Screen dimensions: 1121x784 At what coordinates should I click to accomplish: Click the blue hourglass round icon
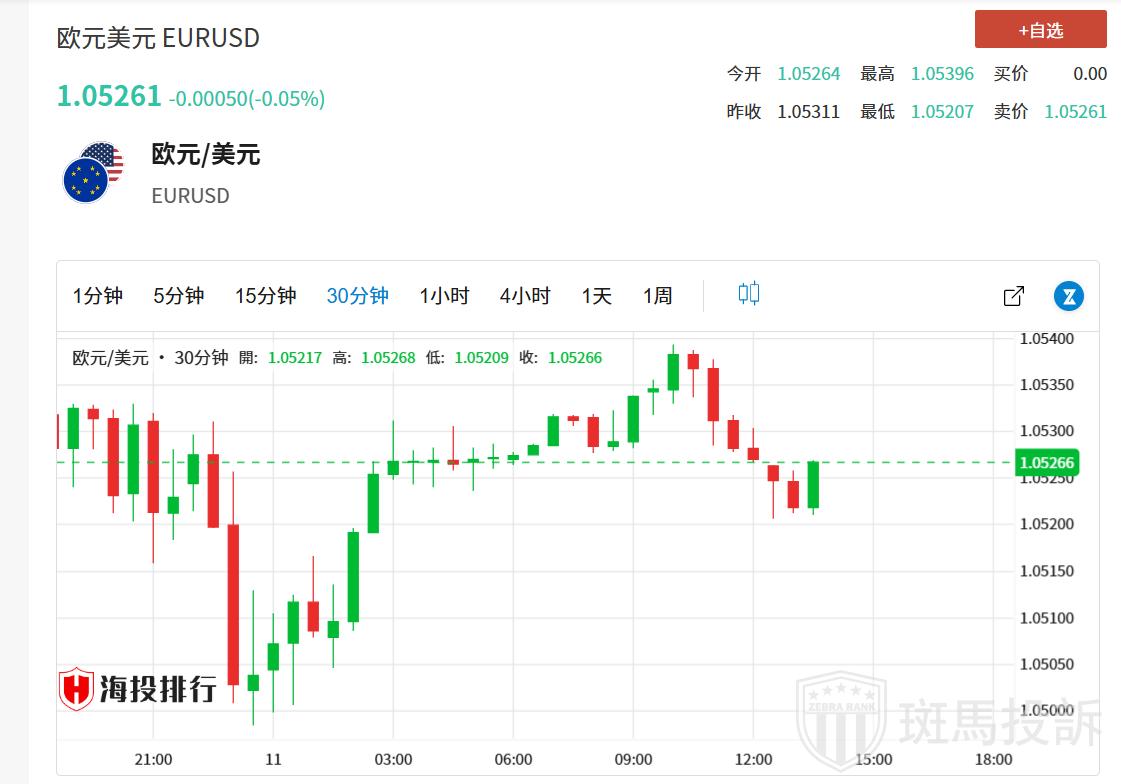point(1069,296)
